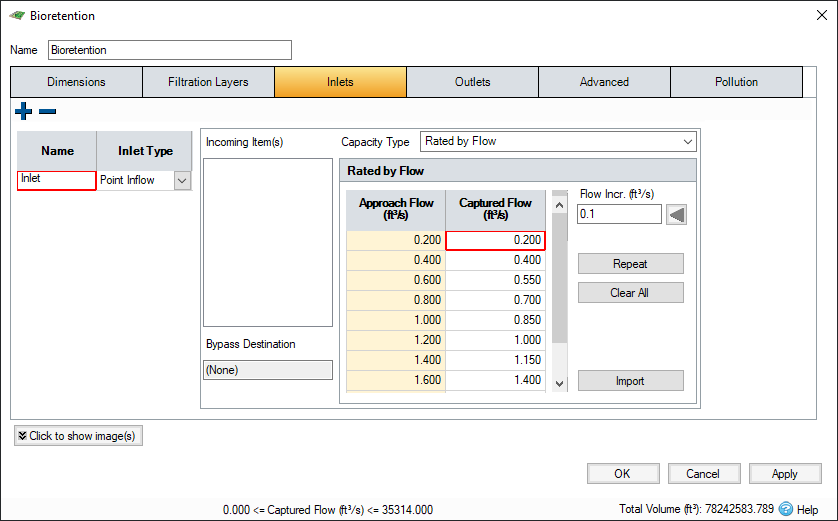Click the Total Volume status text
This screenshot has width=838, height=521.
click(x=696, y=509)
